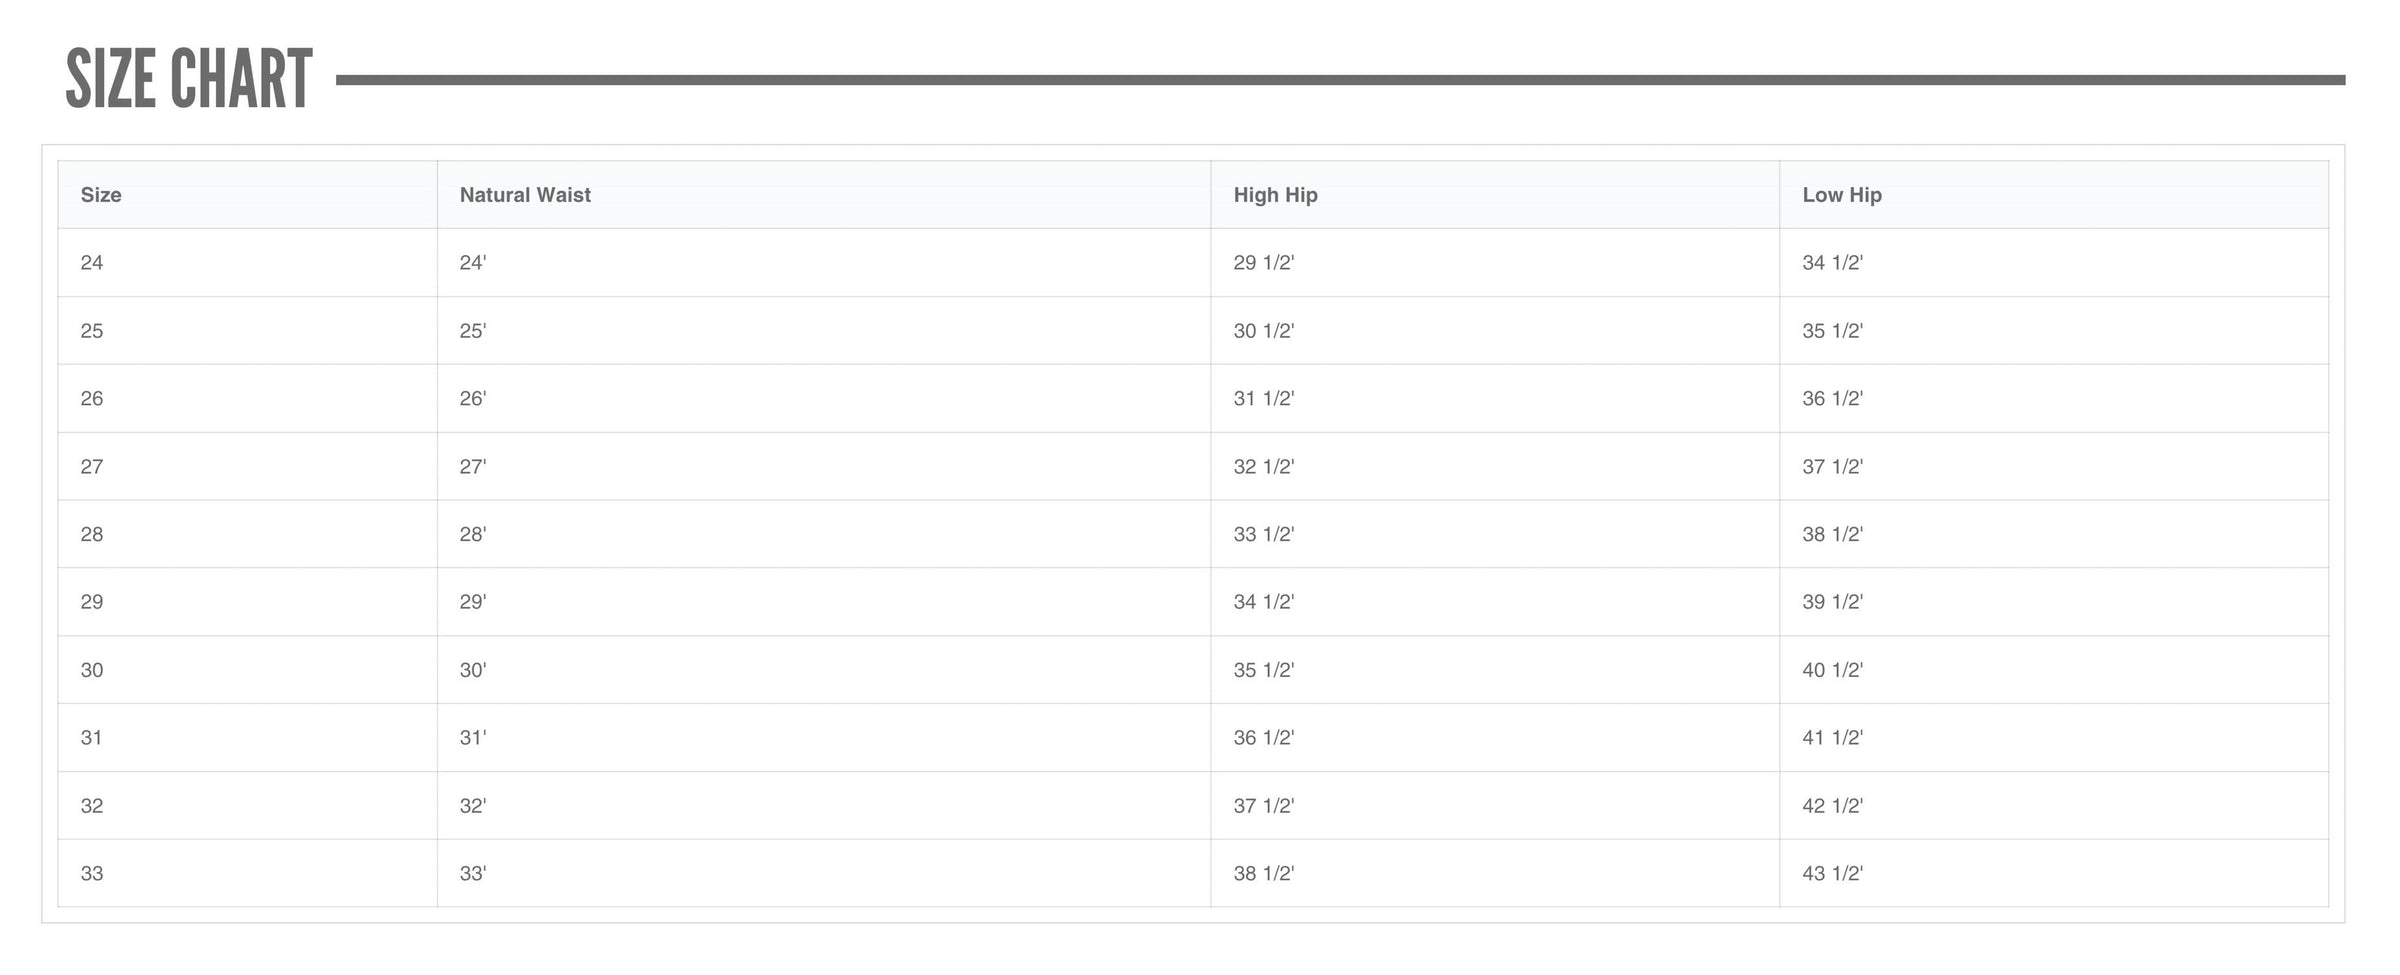Click low hip value 40 1/2'
This screenshot has height=975, width=2400.
[1833, 670]
